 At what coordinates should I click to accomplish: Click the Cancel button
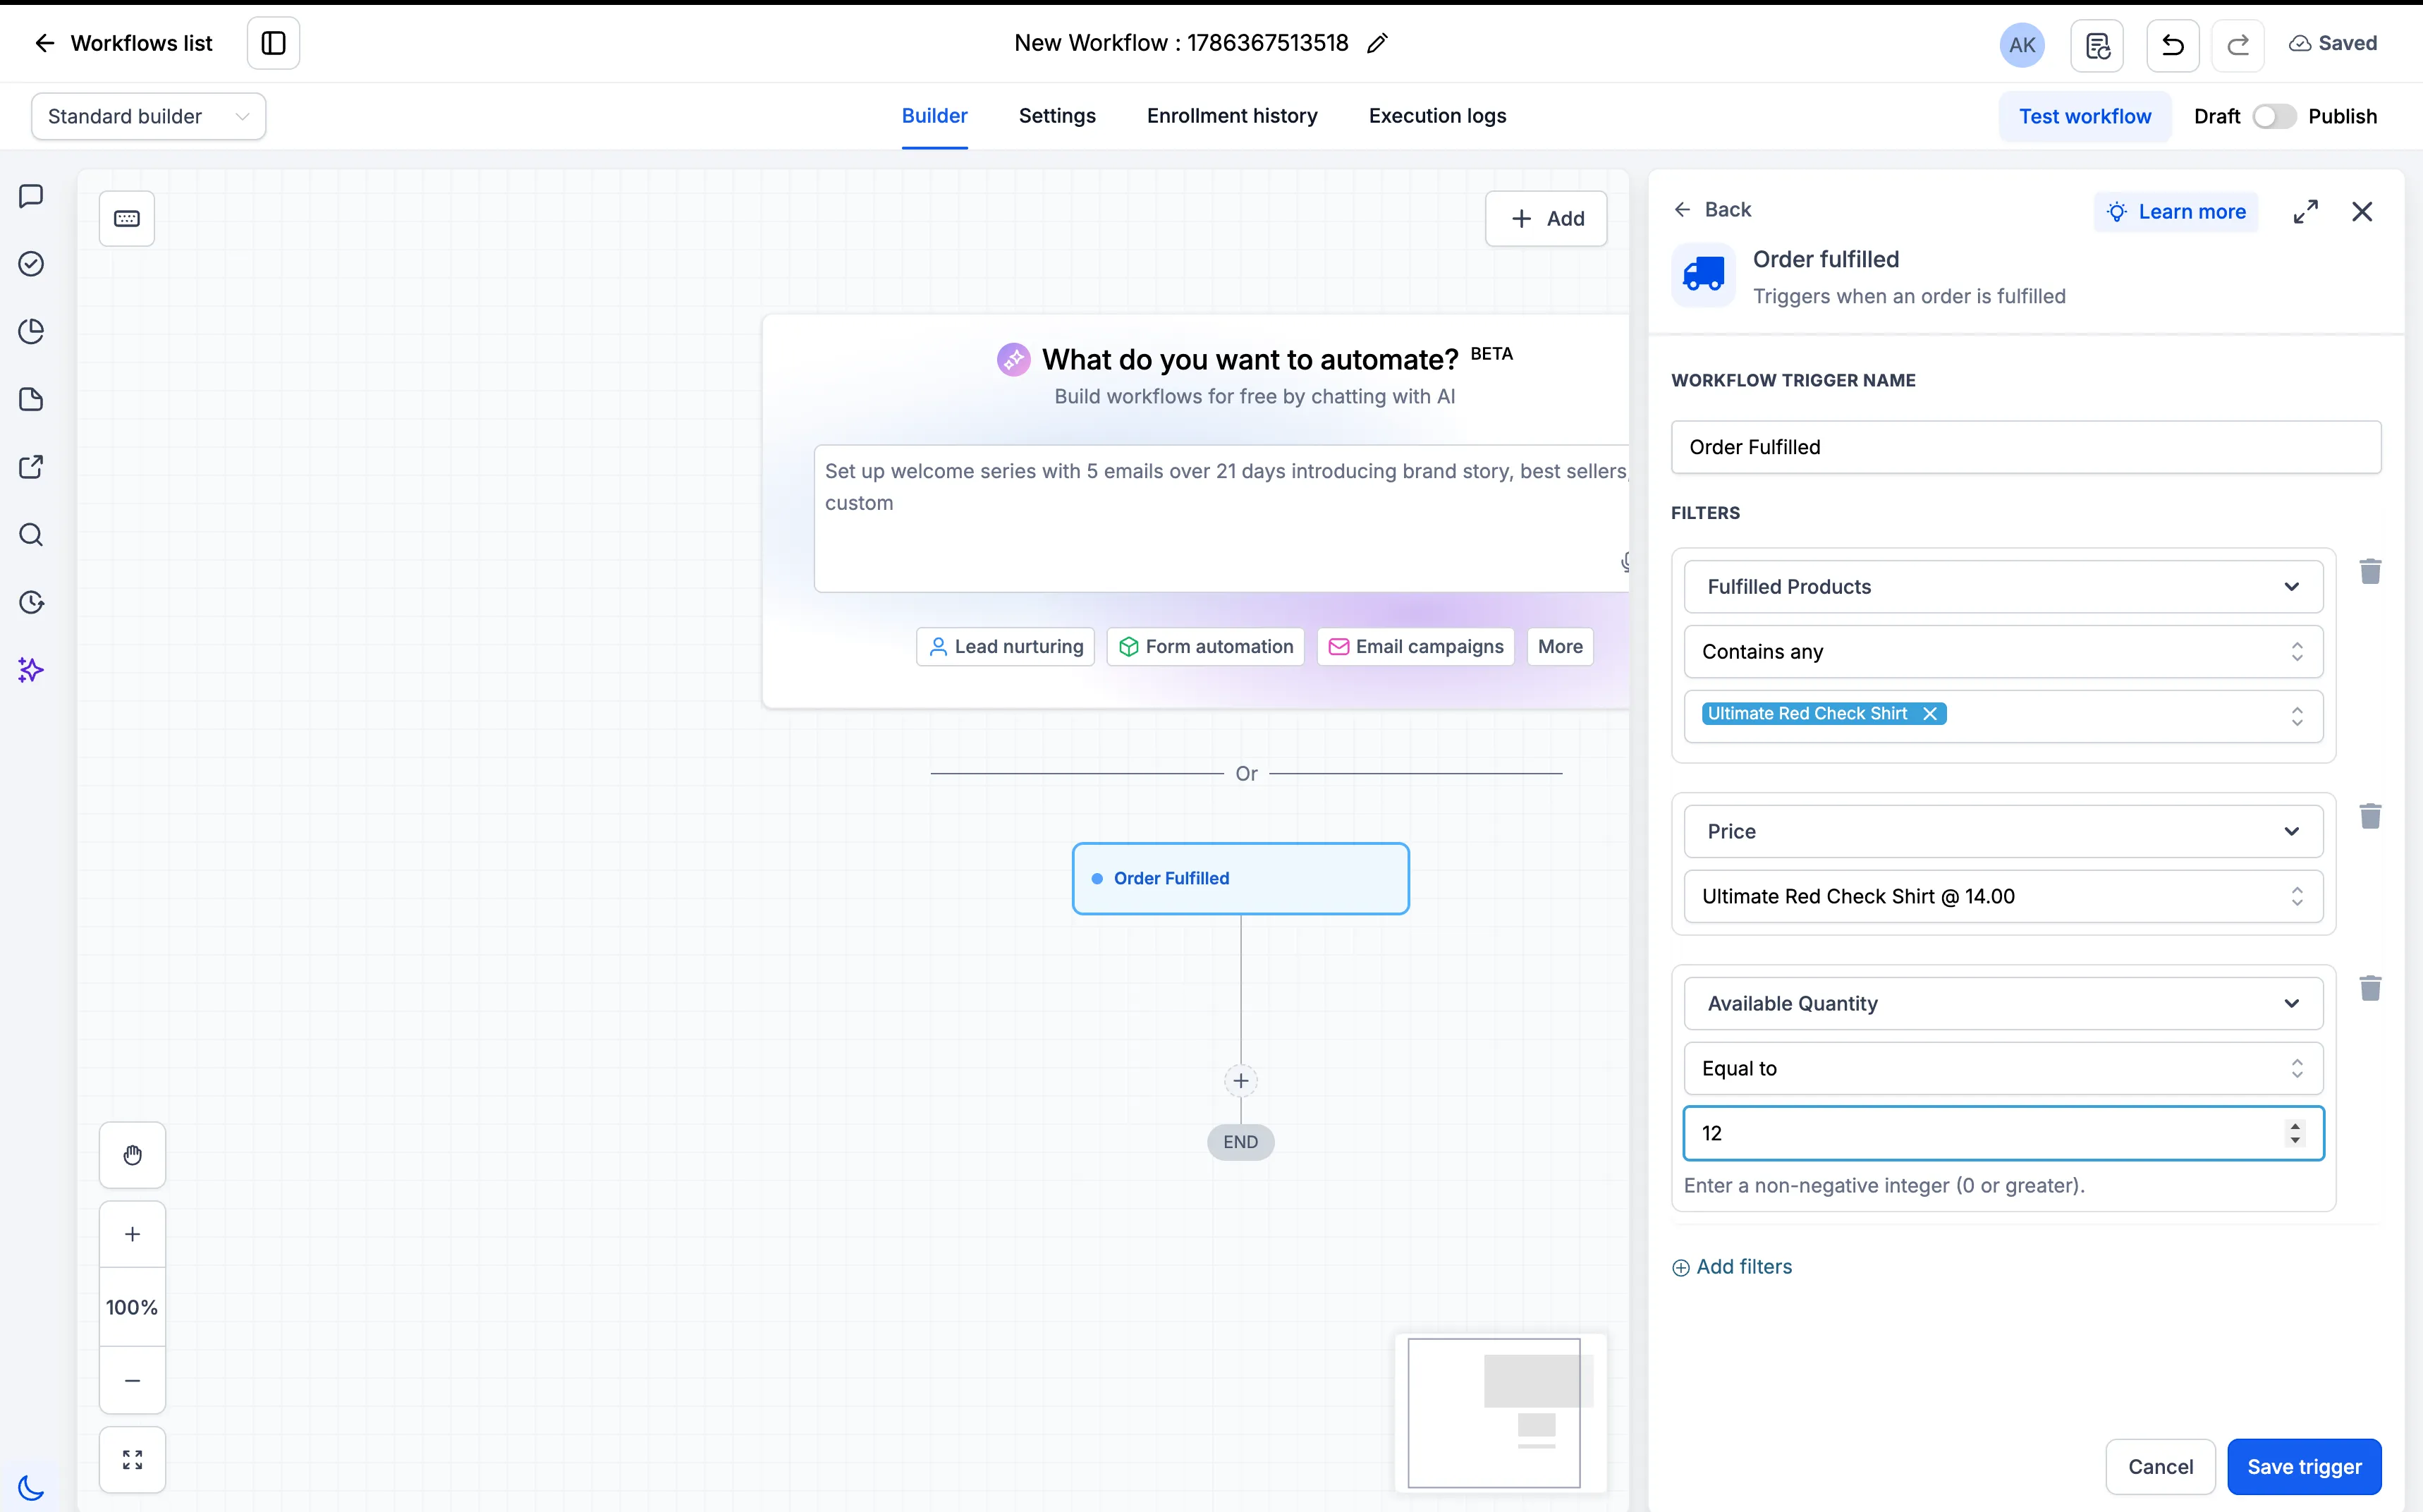tap(2160, 1467)
